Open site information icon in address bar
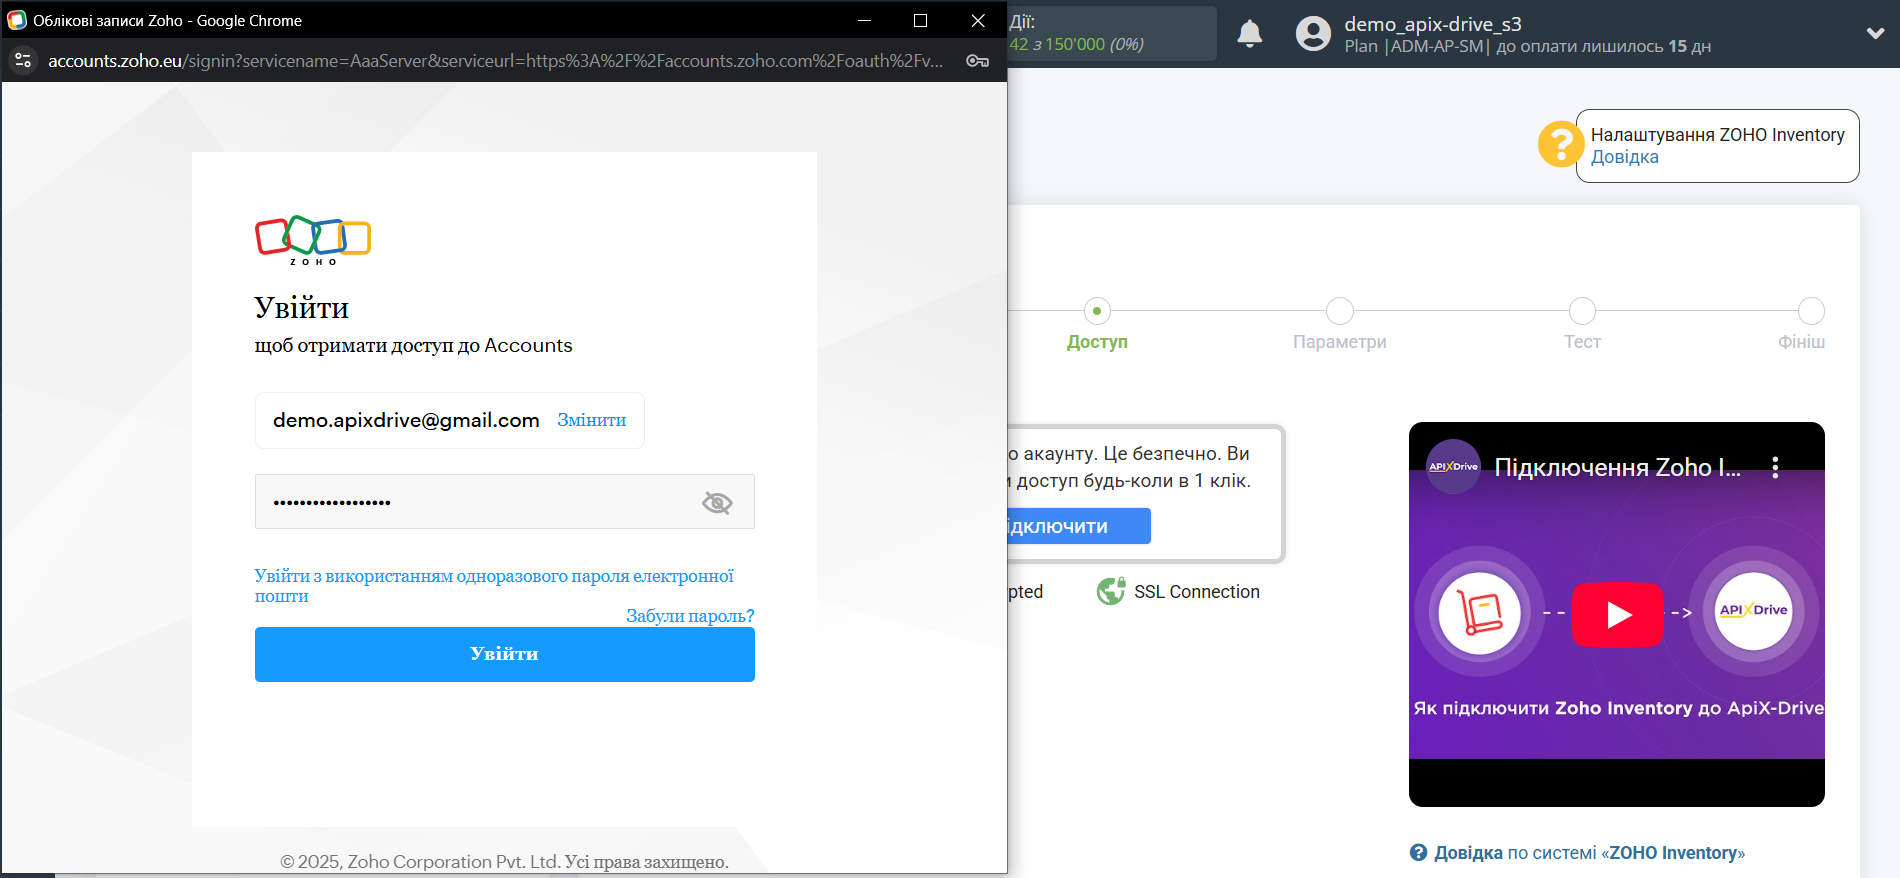The width and height of the screenshot is (1900, 878). 23,61
